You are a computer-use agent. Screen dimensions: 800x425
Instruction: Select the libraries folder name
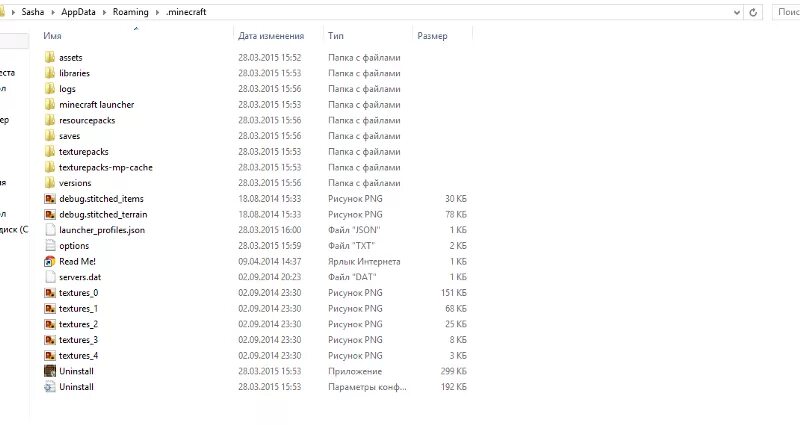74,73
